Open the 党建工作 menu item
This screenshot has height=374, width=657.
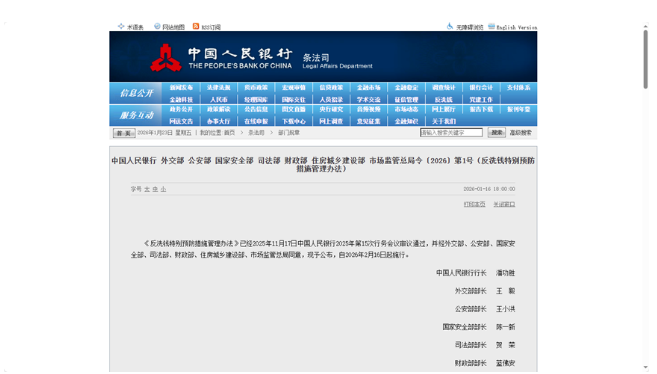(x=481, y=100)
